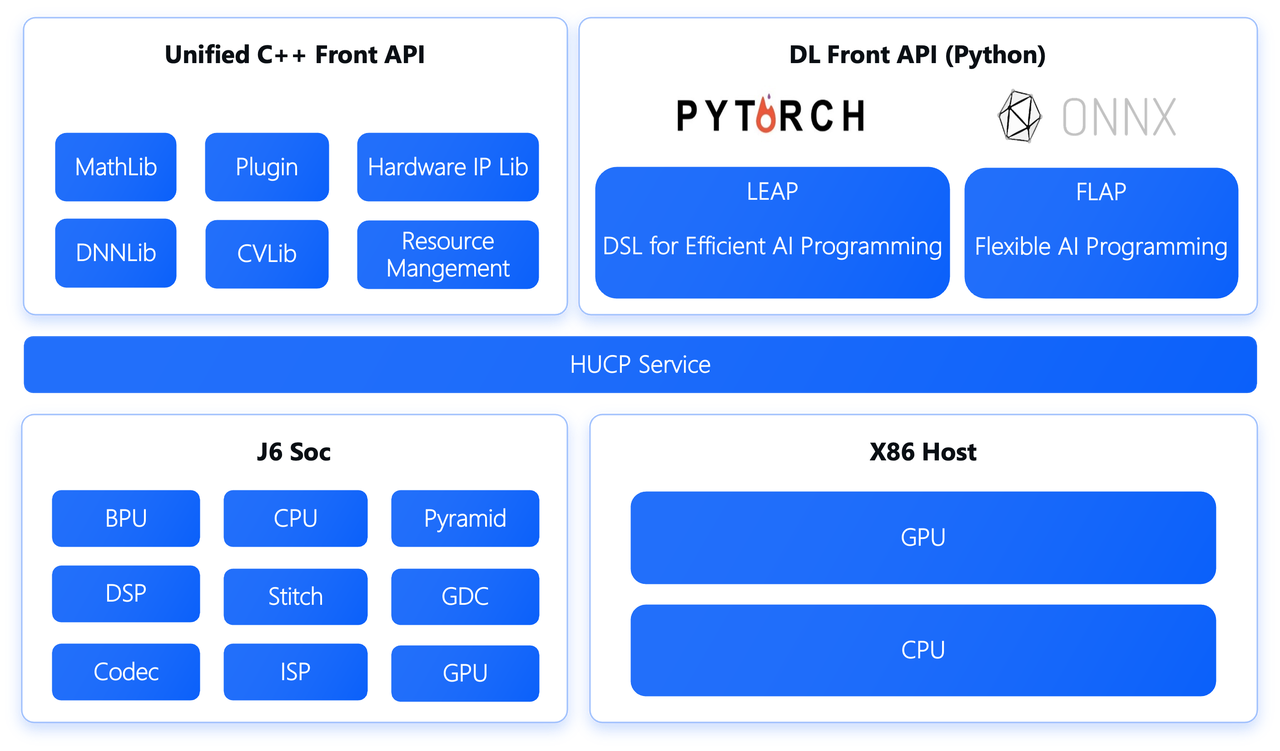
Task: Click the ONNX logo
Action: point(1087,117)
